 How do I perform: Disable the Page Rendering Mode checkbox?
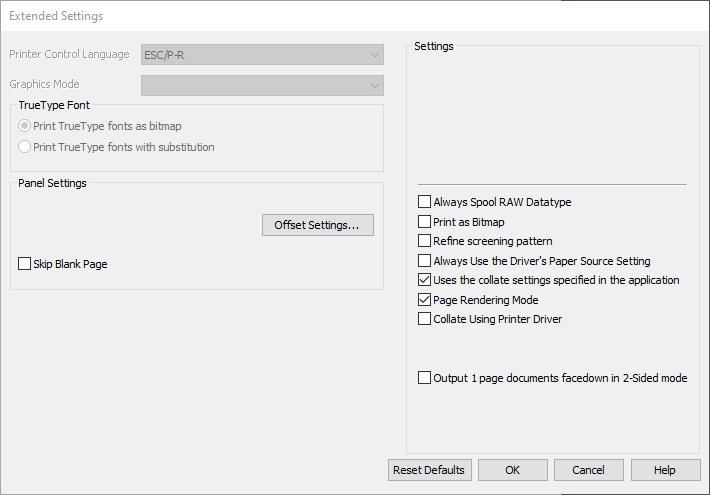click(425, 300)
